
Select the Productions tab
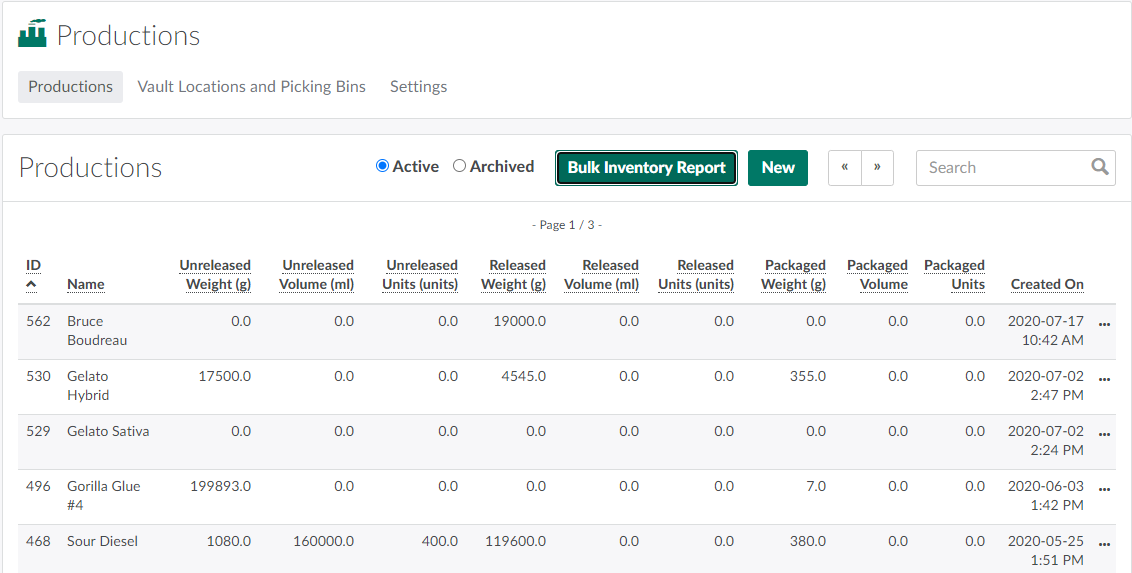[70, 87]
